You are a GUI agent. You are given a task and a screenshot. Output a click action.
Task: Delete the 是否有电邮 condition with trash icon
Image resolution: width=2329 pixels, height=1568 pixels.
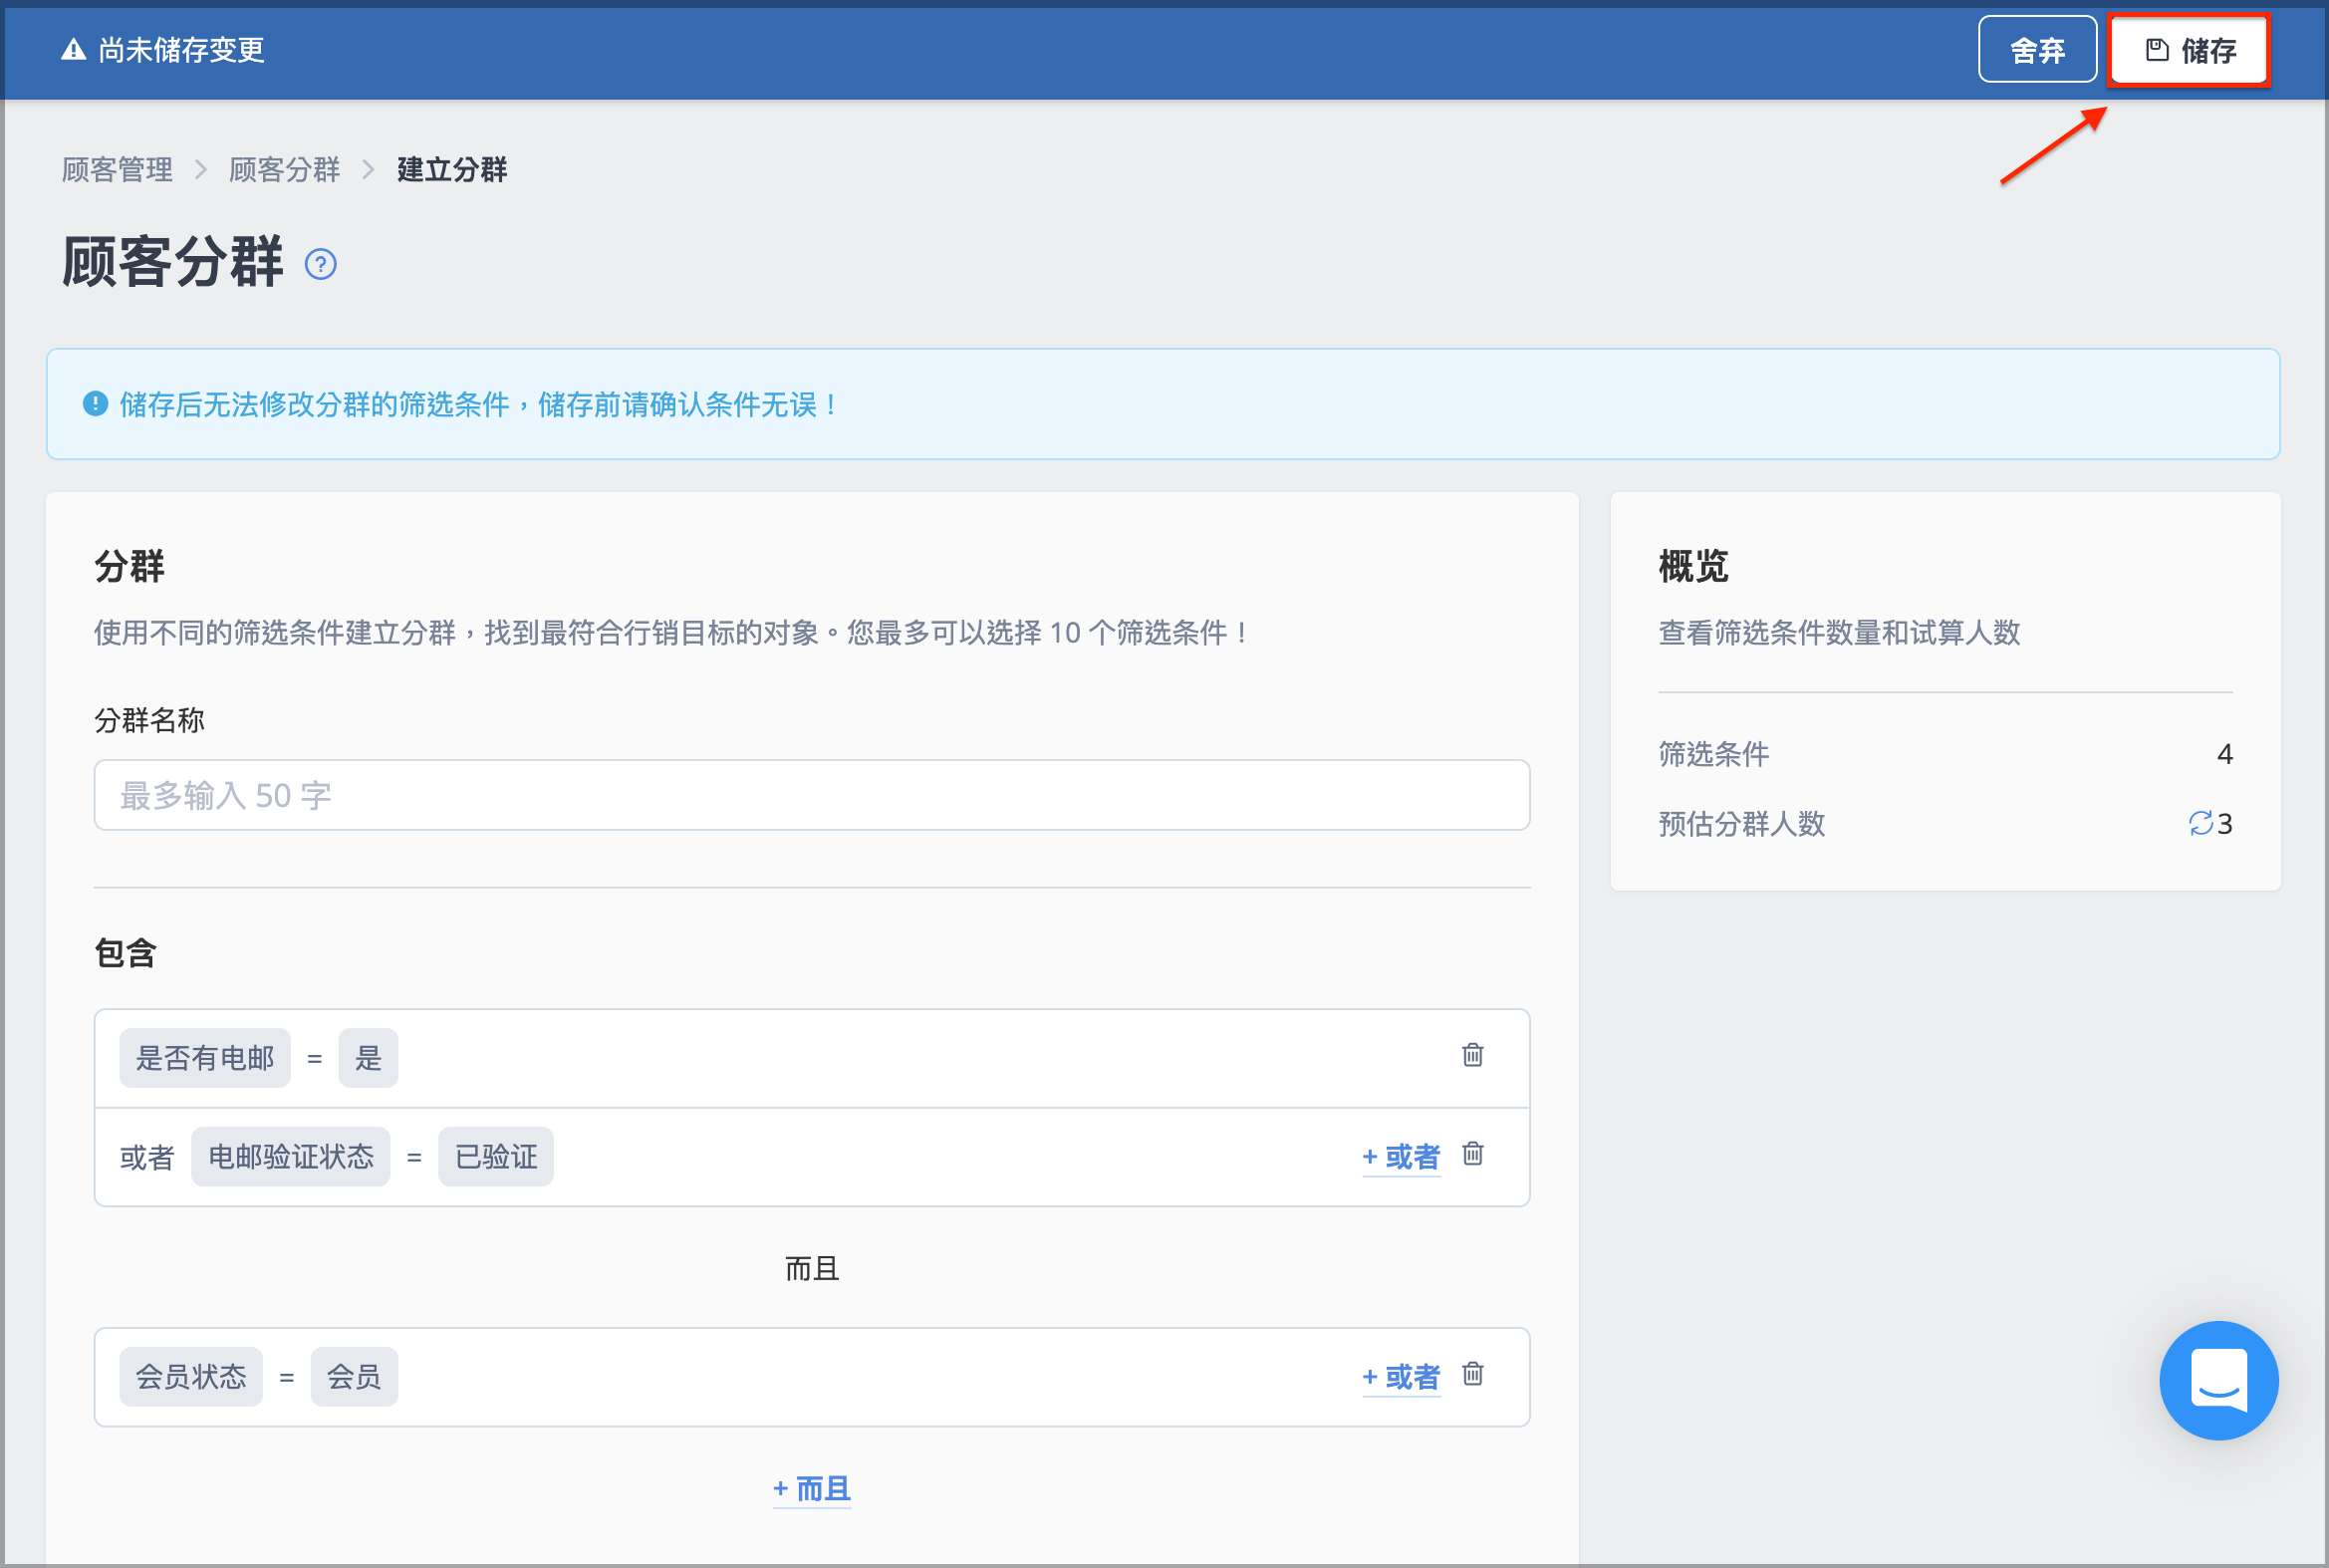[1472, 1055]
